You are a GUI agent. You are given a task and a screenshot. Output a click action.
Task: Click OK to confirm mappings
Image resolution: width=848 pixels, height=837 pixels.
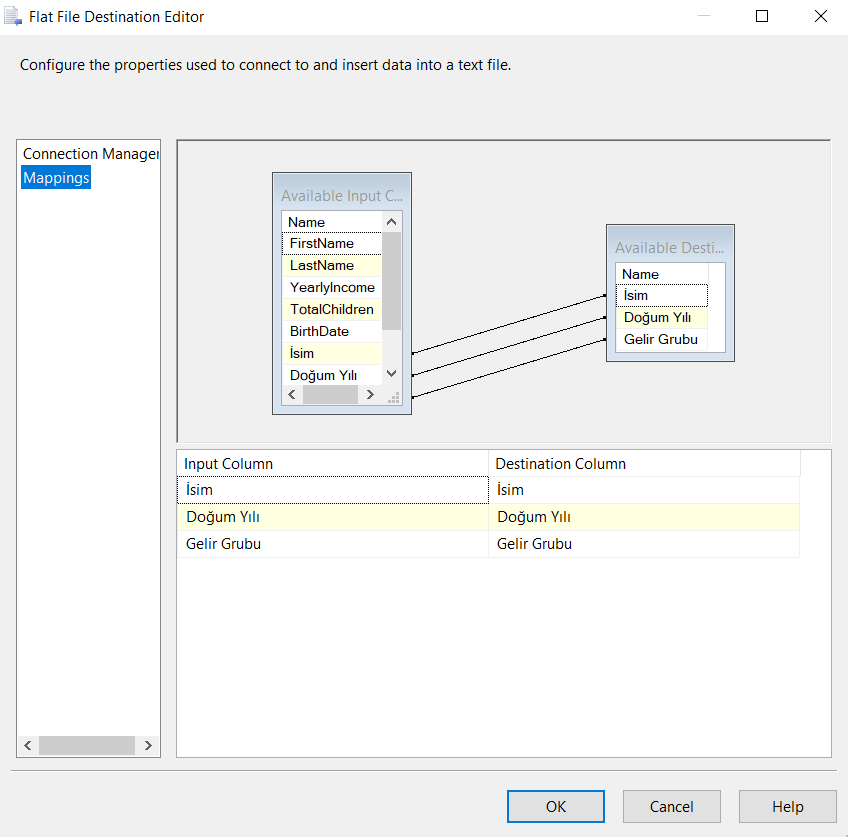[x=555, y=806]
